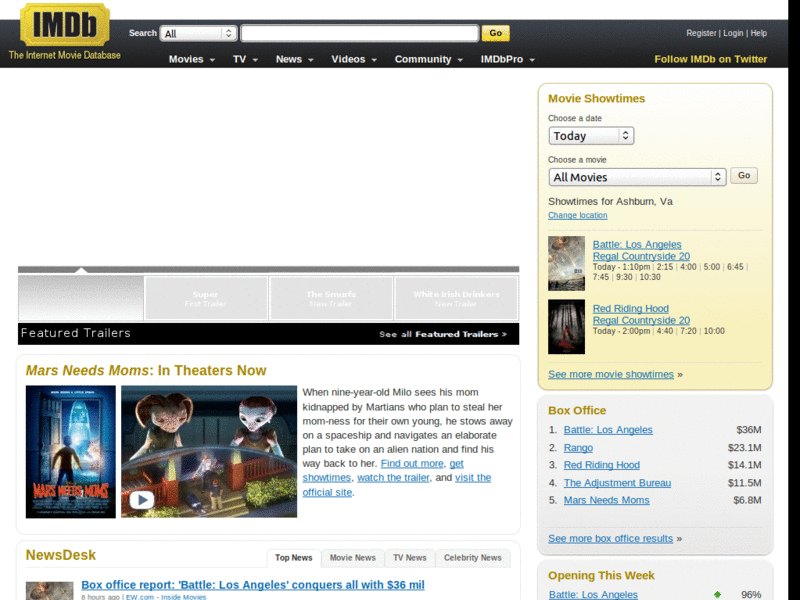Open the All Movies dropdown
This screenshot has height=600, width=800.
tap(637, 177)
